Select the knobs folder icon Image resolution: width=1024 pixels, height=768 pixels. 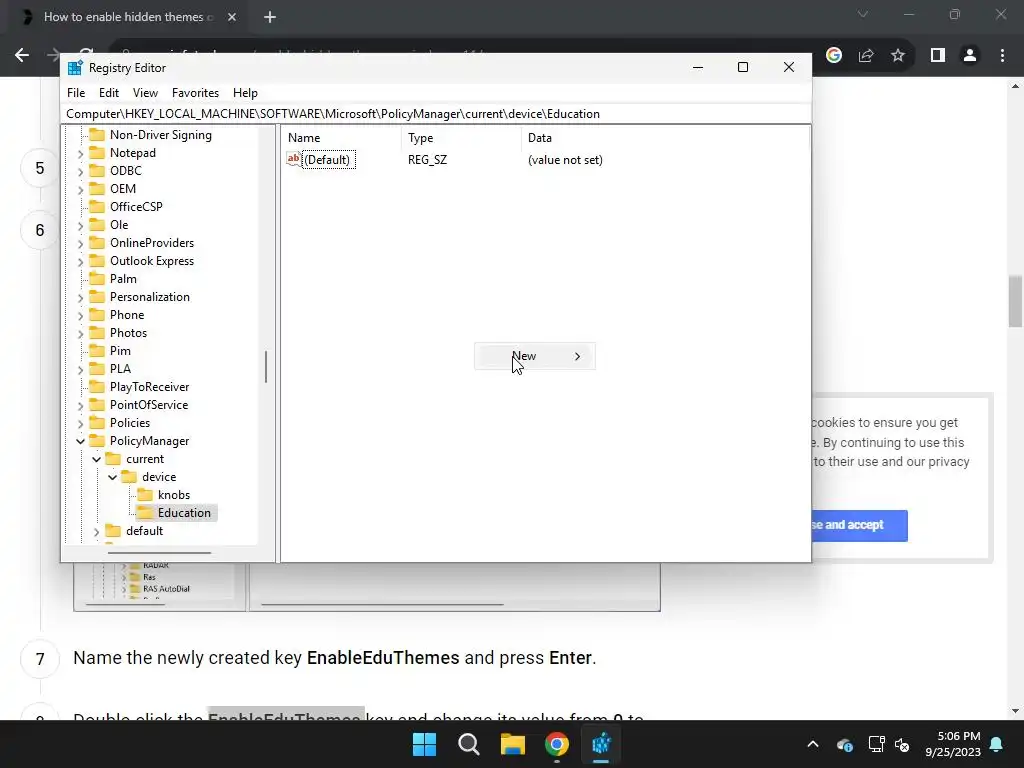tap(145, 495)
